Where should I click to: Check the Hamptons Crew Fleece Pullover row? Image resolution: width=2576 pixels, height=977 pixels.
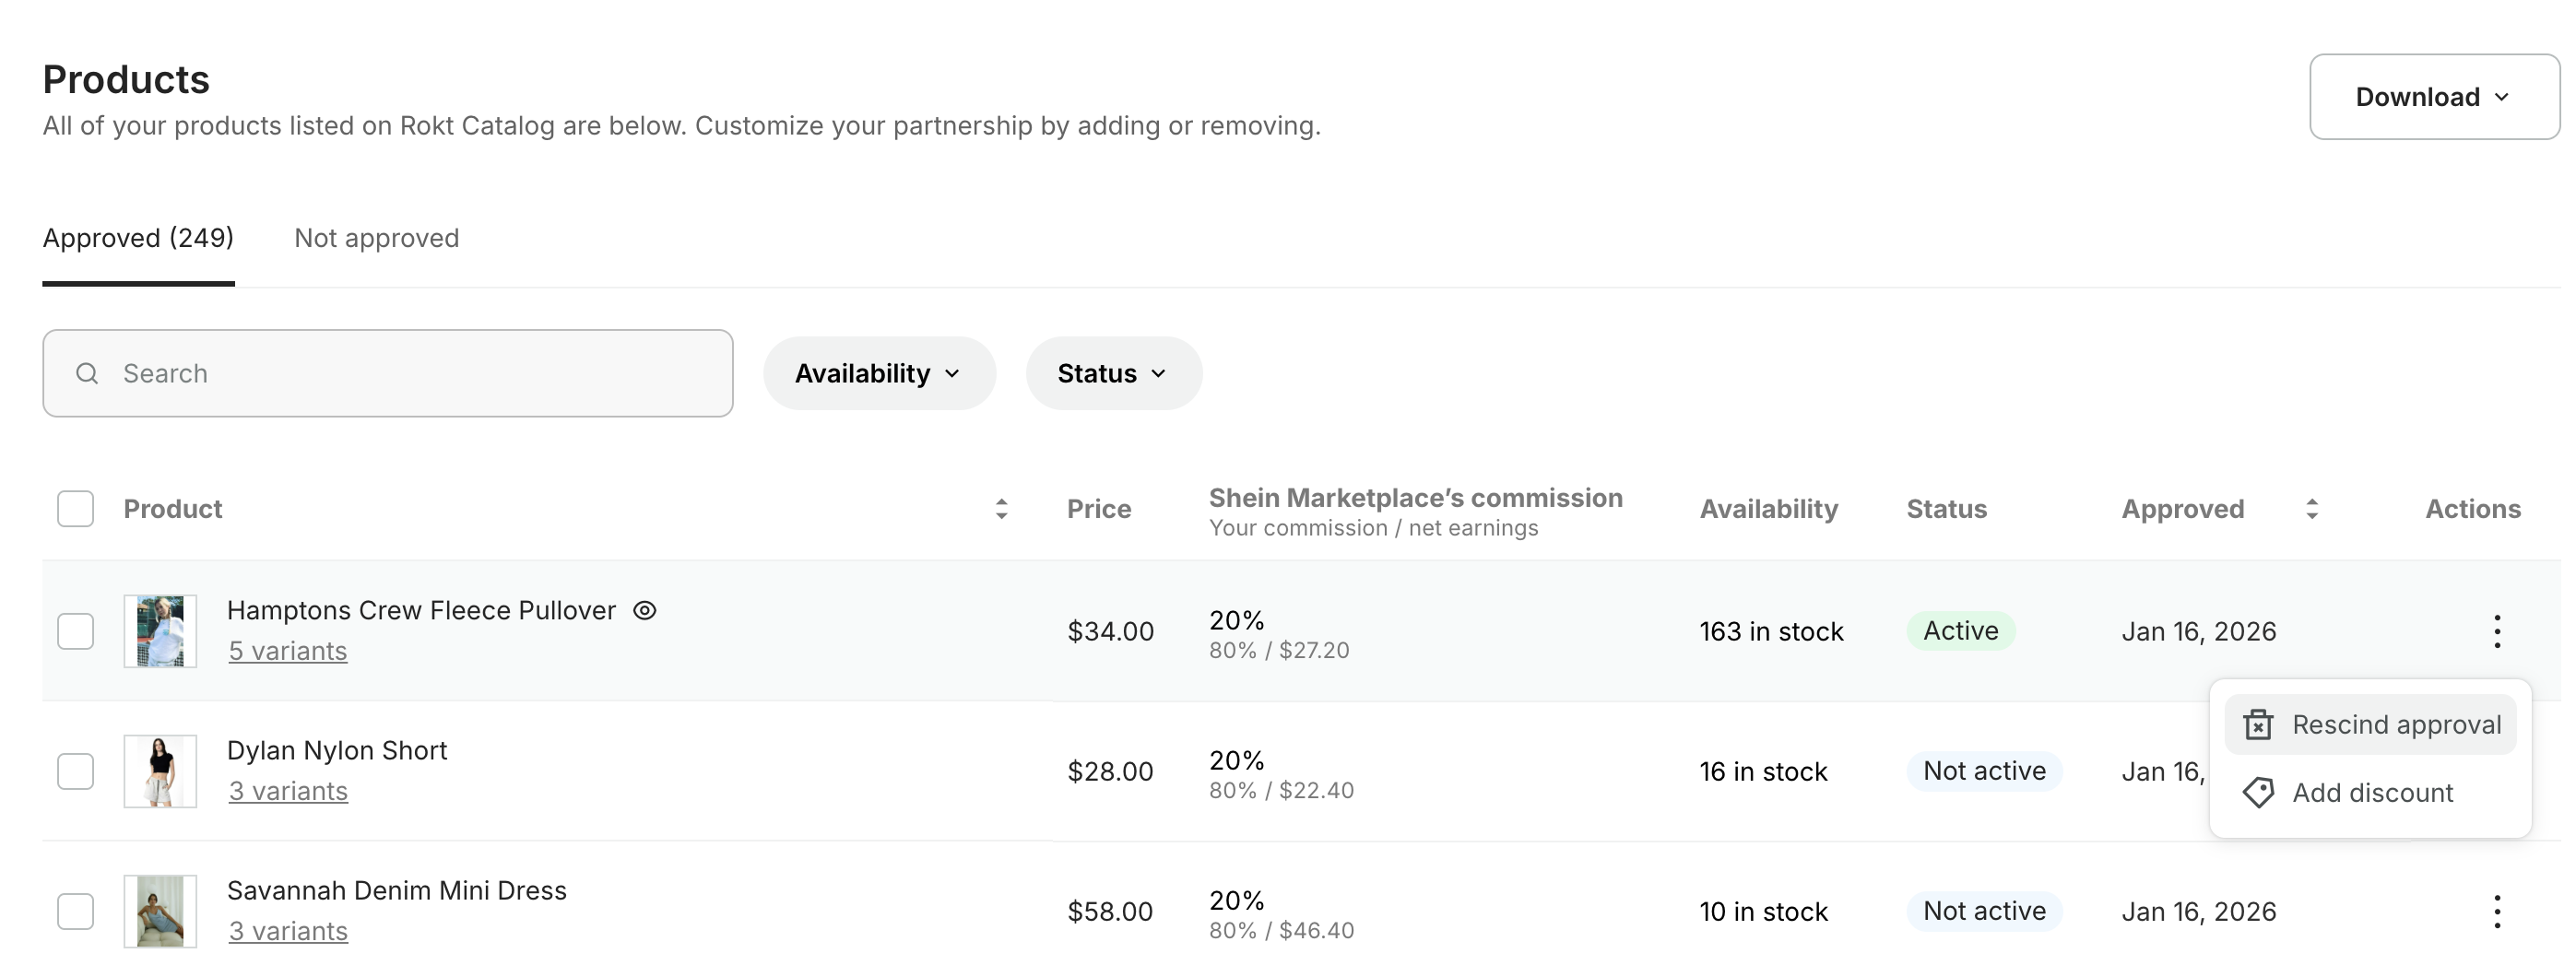[76, 631]
